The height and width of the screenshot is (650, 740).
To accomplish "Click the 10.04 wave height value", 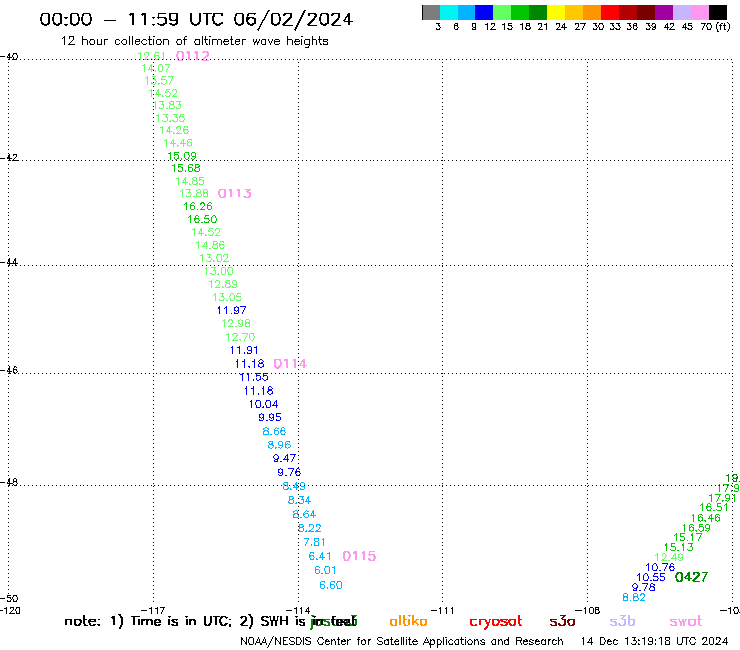I will [263, 404].
